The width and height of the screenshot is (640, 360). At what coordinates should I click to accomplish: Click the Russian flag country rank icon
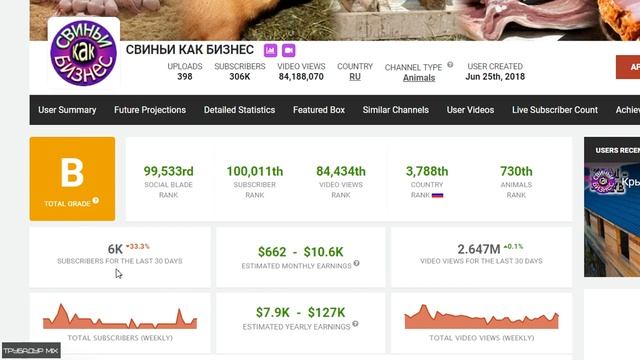[x=437, y=195]
